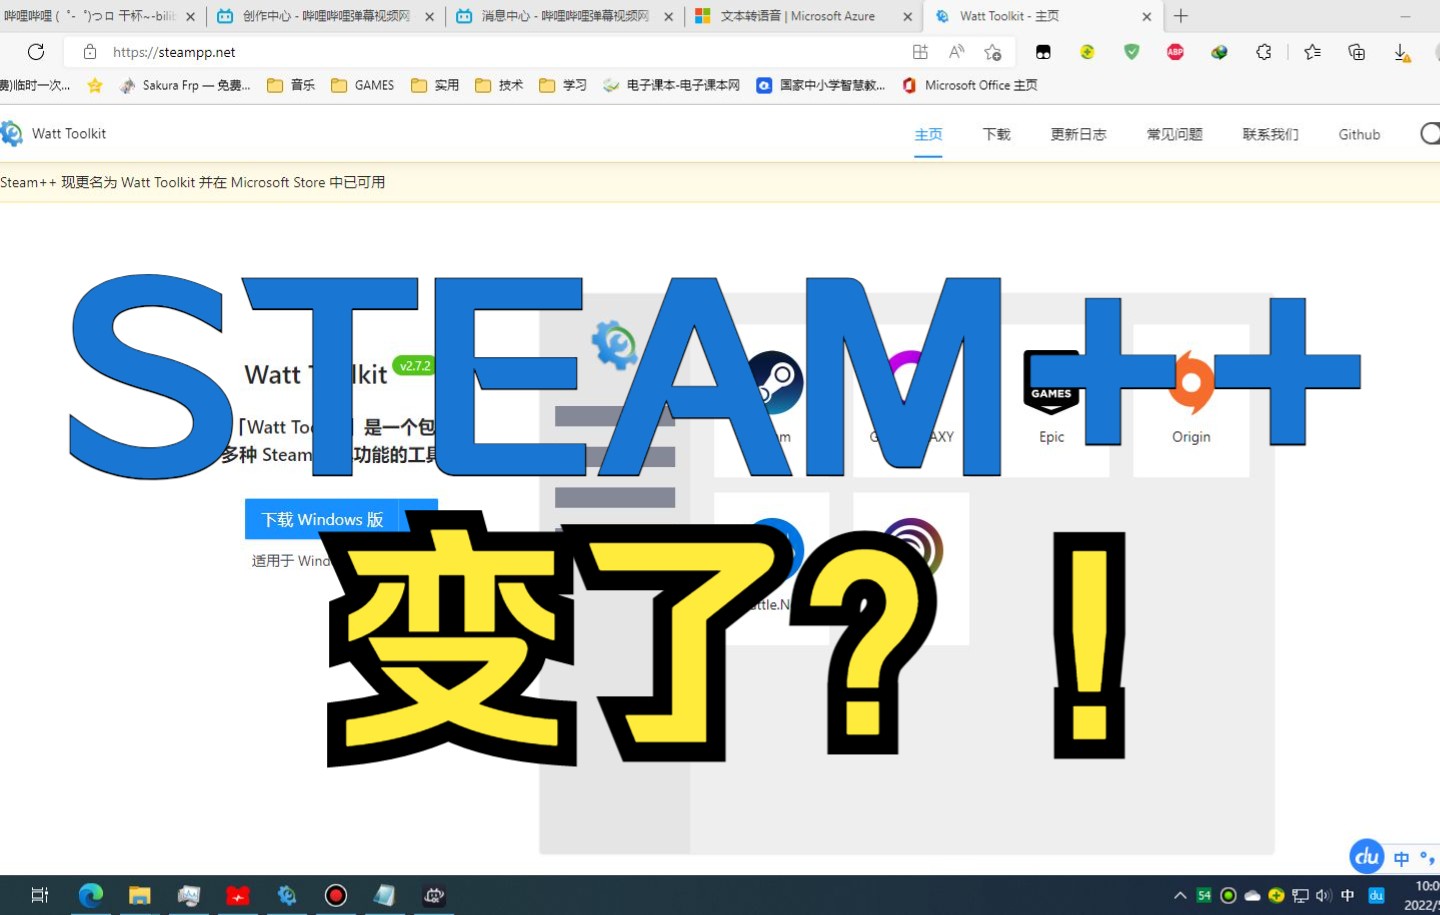Click the taskbar clock
This screenshot has height=915, width=1440.
[1422, 895]
